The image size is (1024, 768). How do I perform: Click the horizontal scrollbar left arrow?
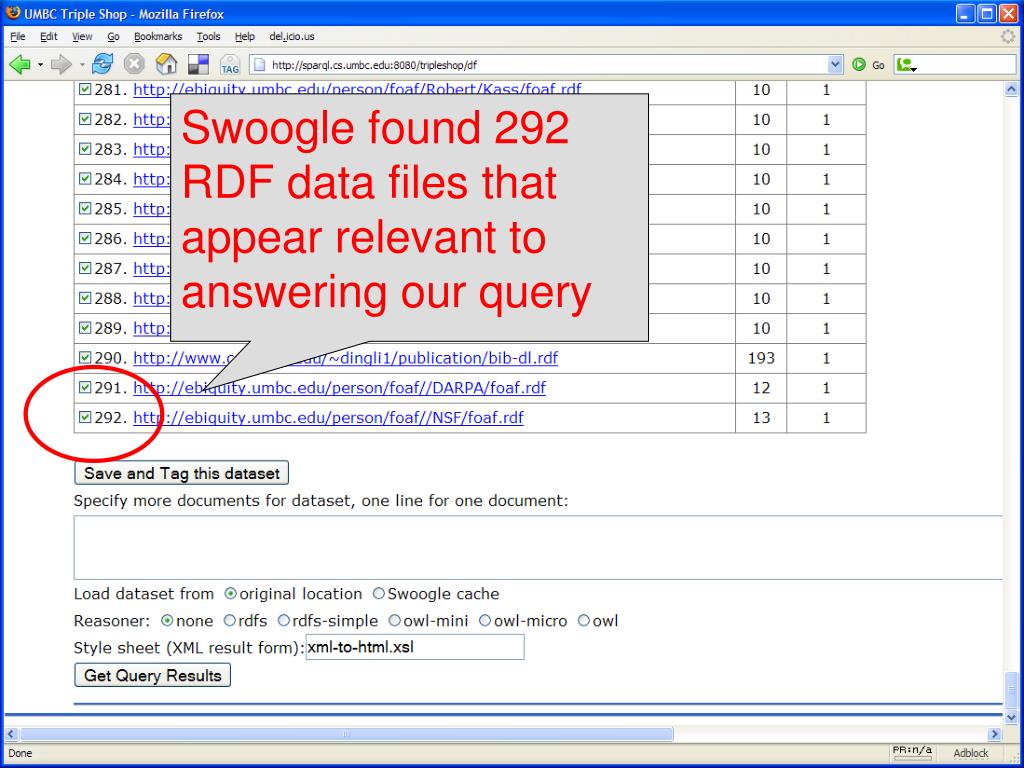pyautogui.click(x=12, y=734)
